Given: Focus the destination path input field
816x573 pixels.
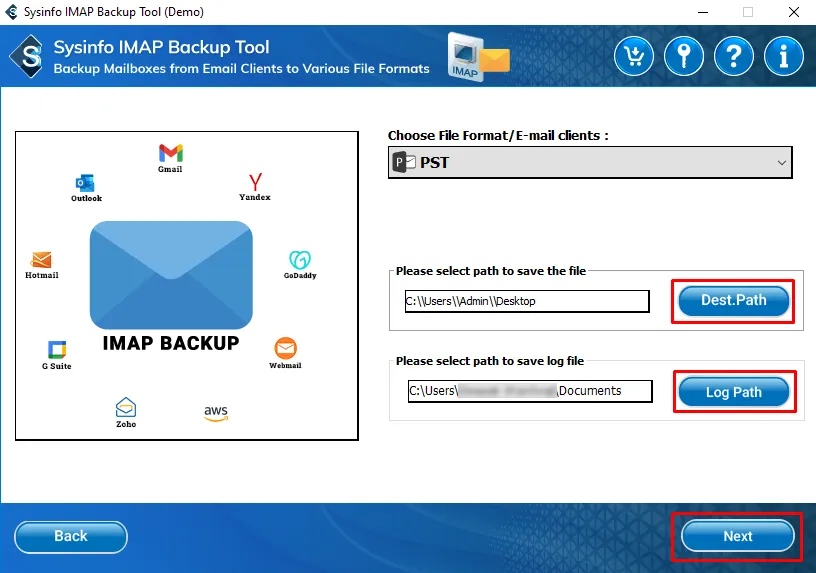Looking at the screenshot, I should (x=527, y=301).
